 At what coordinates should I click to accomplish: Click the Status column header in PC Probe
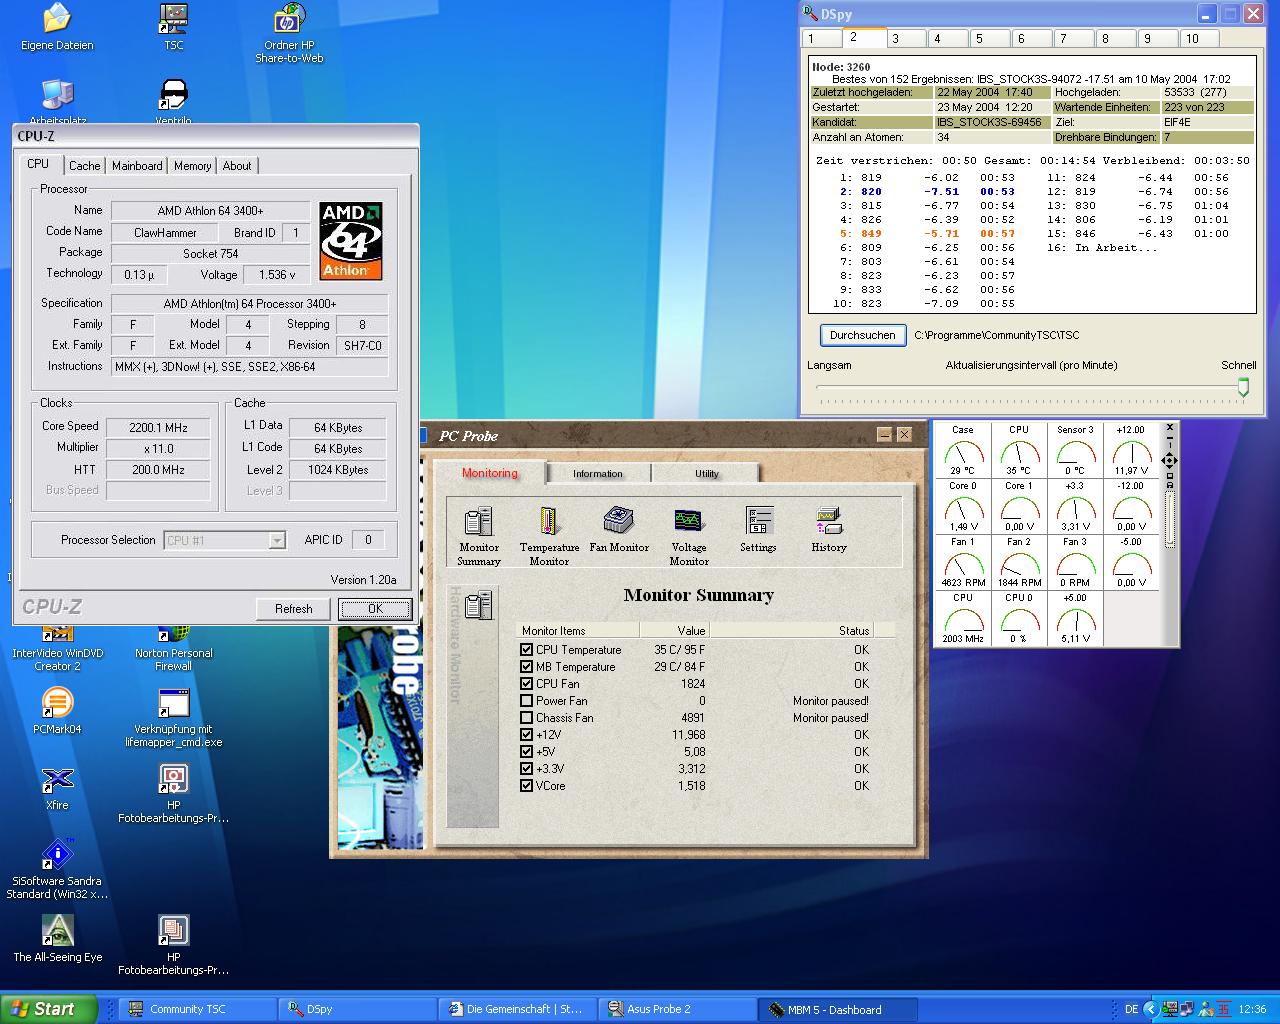[x=790, y=631]
